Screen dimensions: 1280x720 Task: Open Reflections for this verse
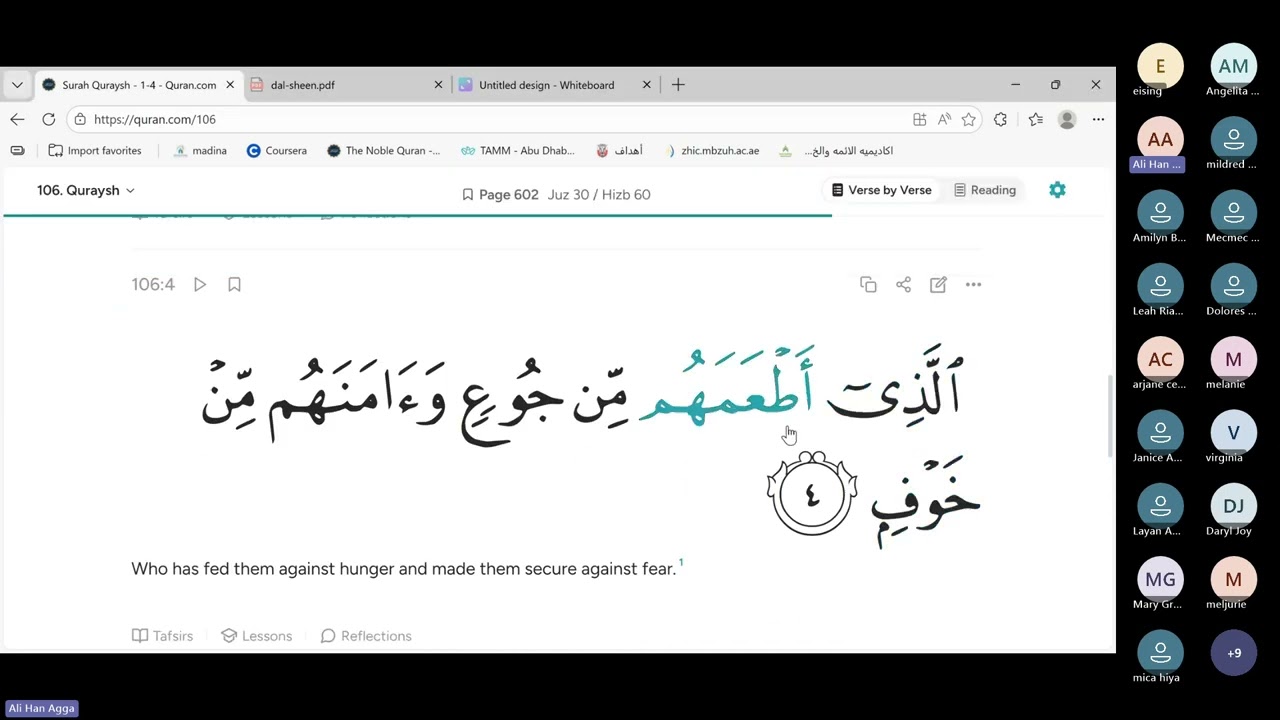click(366, 636)
